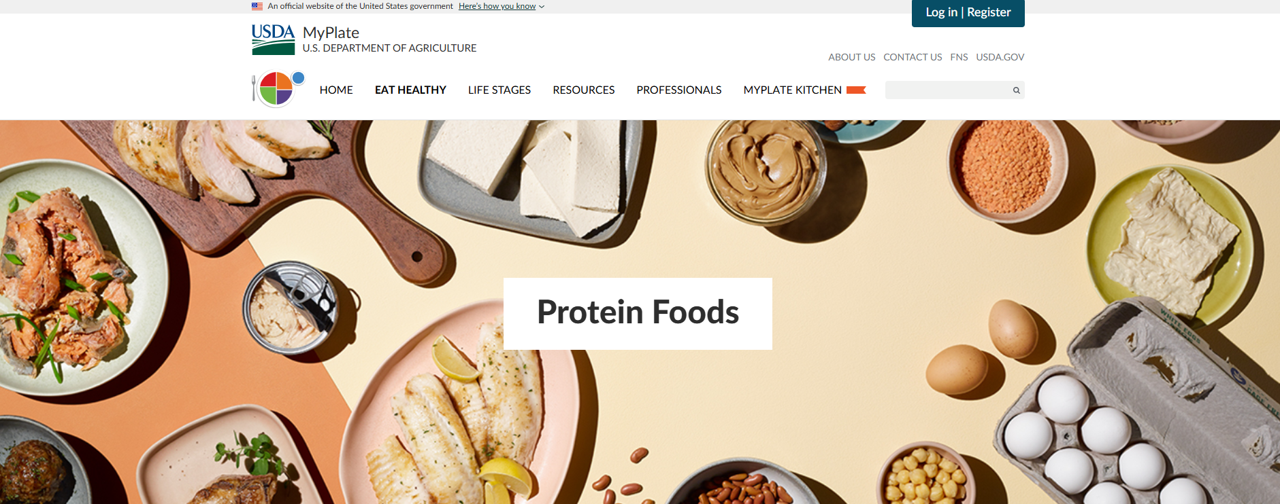The width and height of the screenshot is (1280, 504).
Task: Open the About Us link
Action: (x=851, y=57)
